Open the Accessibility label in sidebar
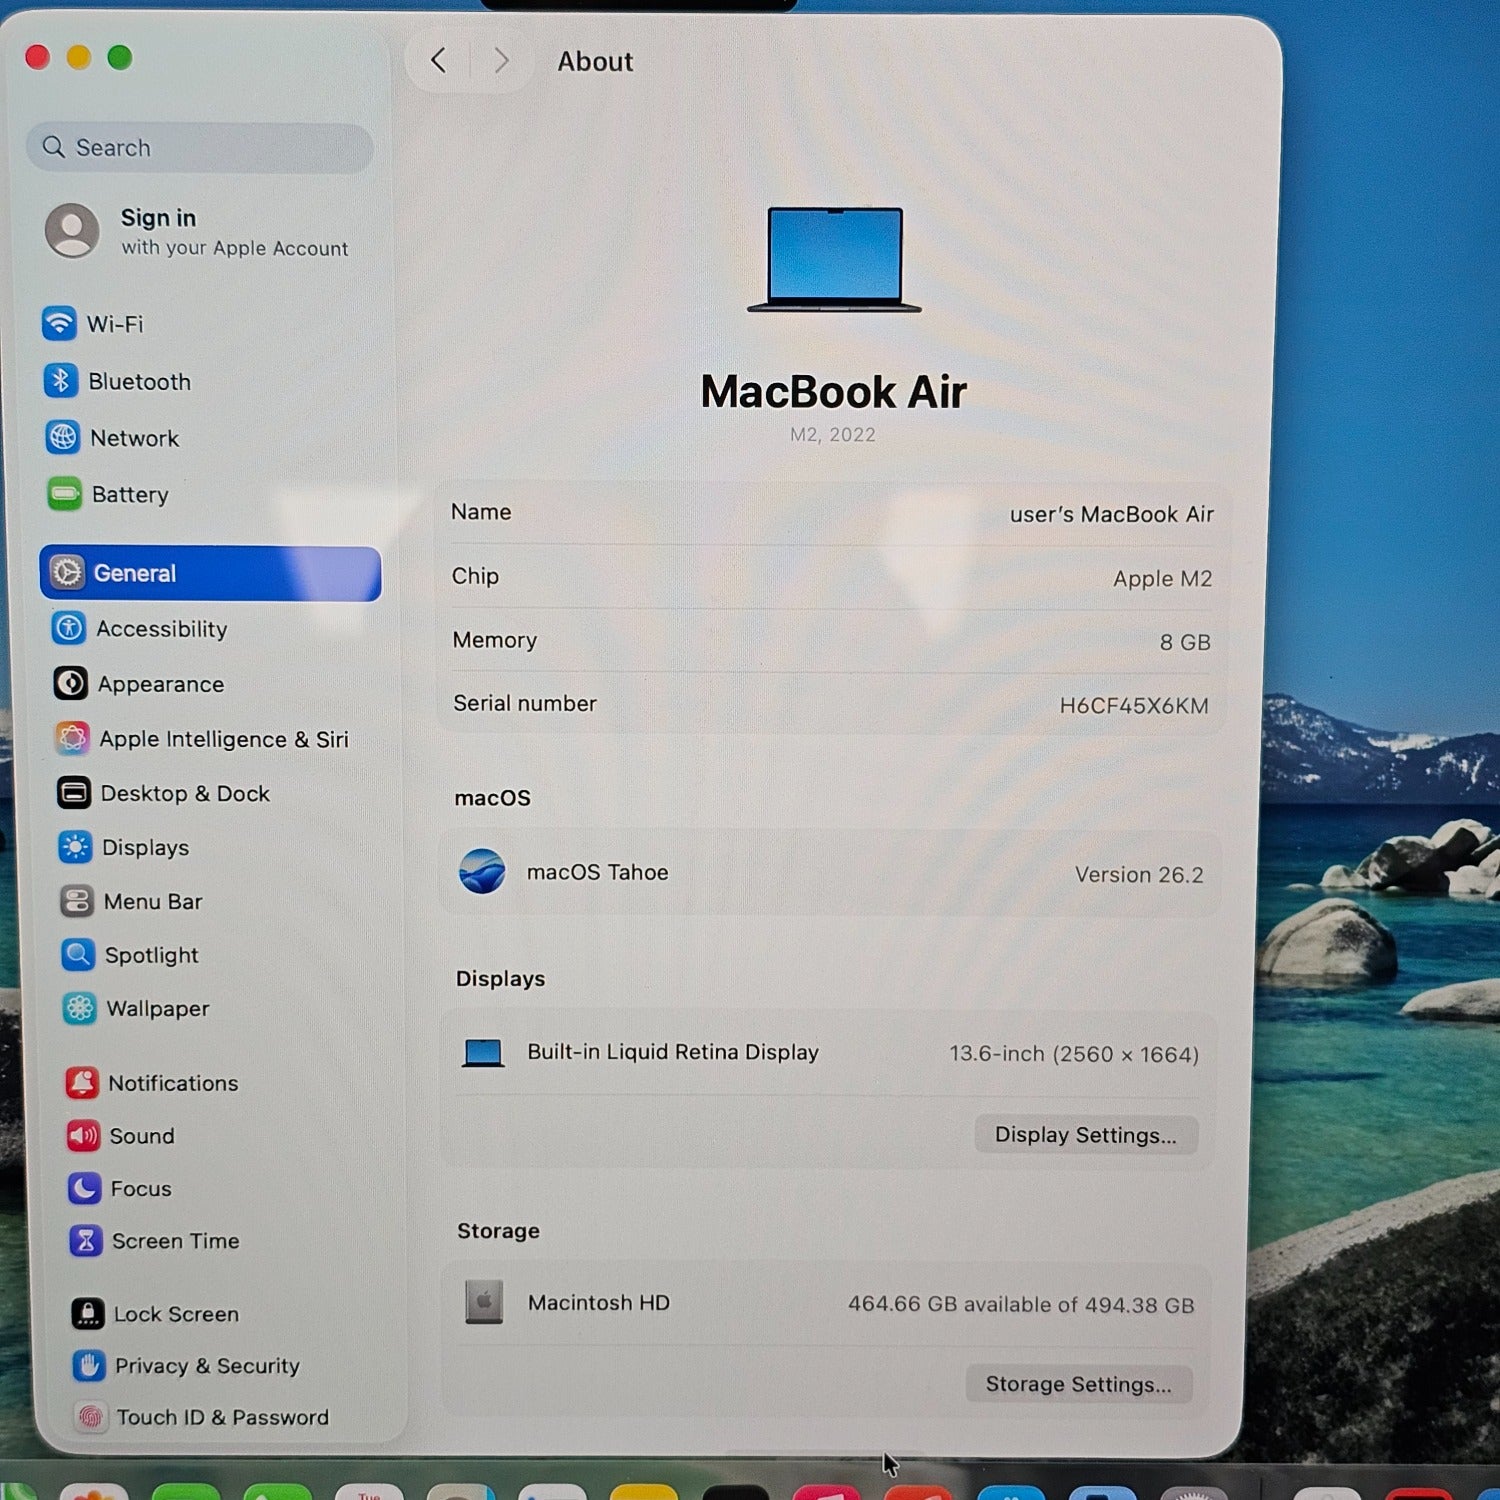 pyautogui.click(x=162, y=629)
